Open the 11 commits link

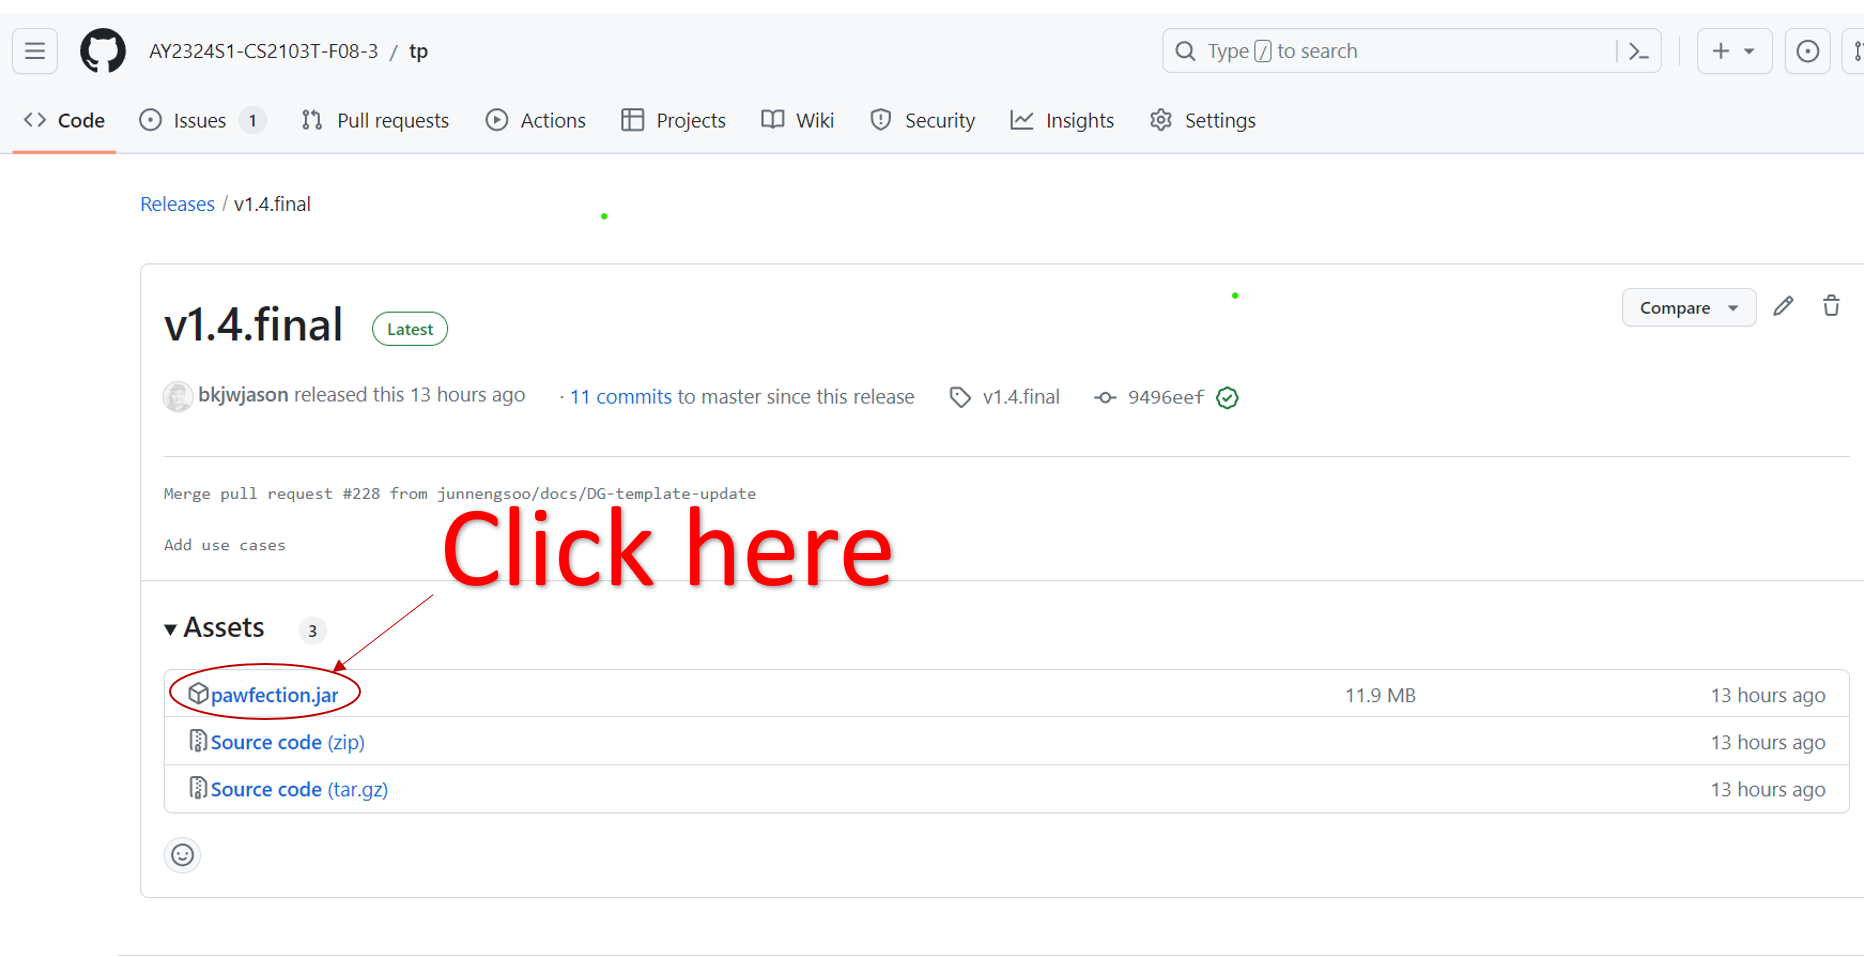tap(620, 397)
